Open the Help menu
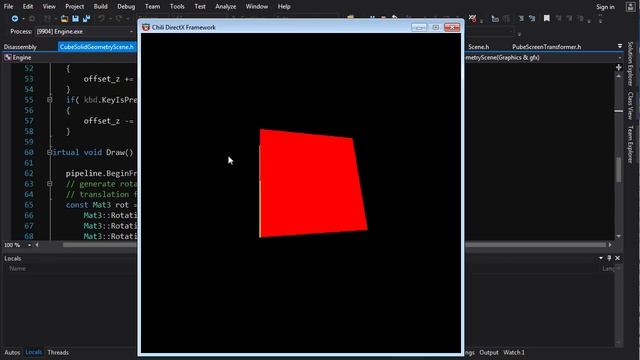The width and height of the screenshot is (640, 360). click(284, 7)
